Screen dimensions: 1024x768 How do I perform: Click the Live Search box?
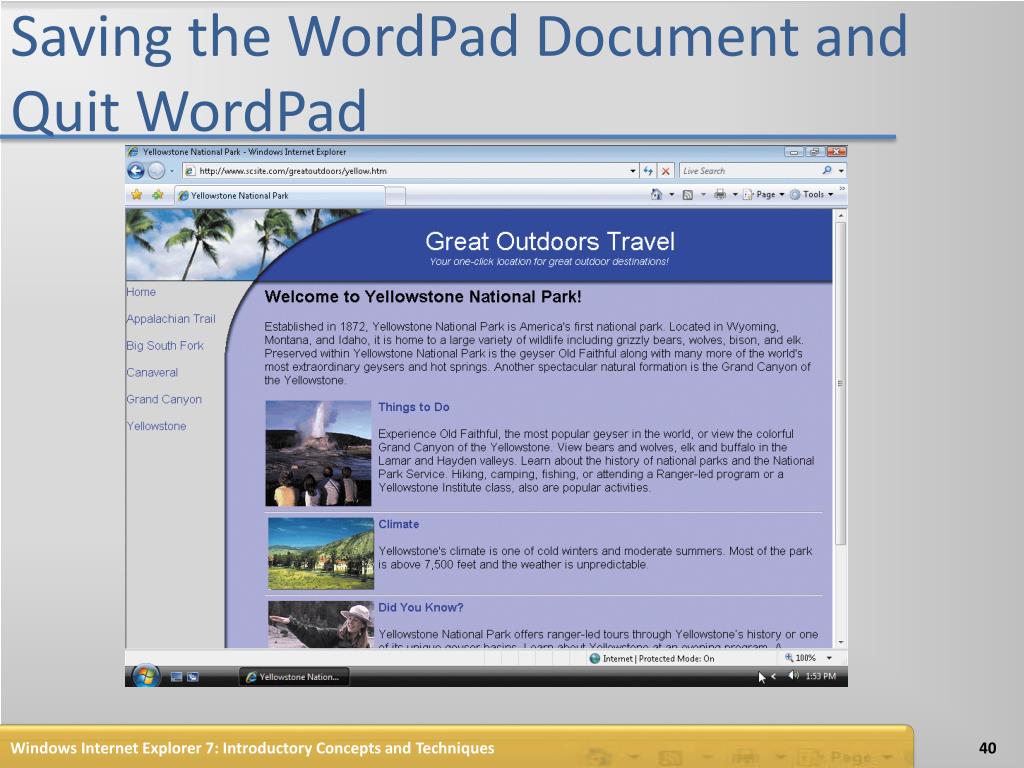click(x=750, y=171)
